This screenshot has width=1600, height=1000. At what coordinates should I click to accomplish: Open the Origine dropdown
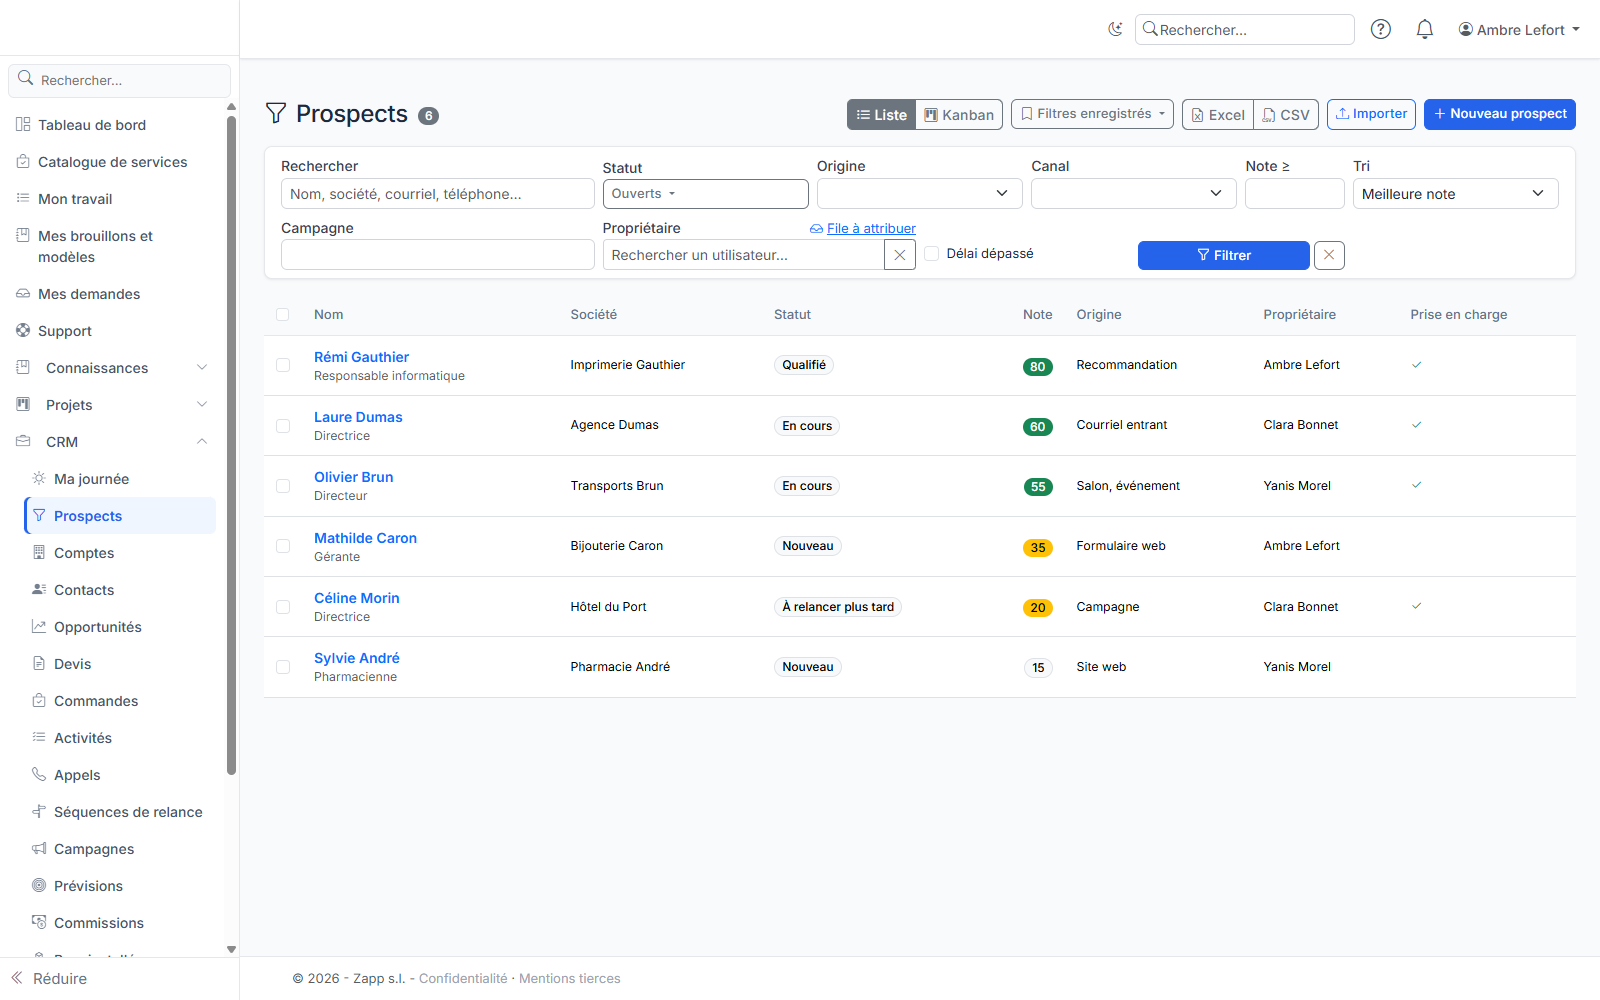click(x=919, y=193)
